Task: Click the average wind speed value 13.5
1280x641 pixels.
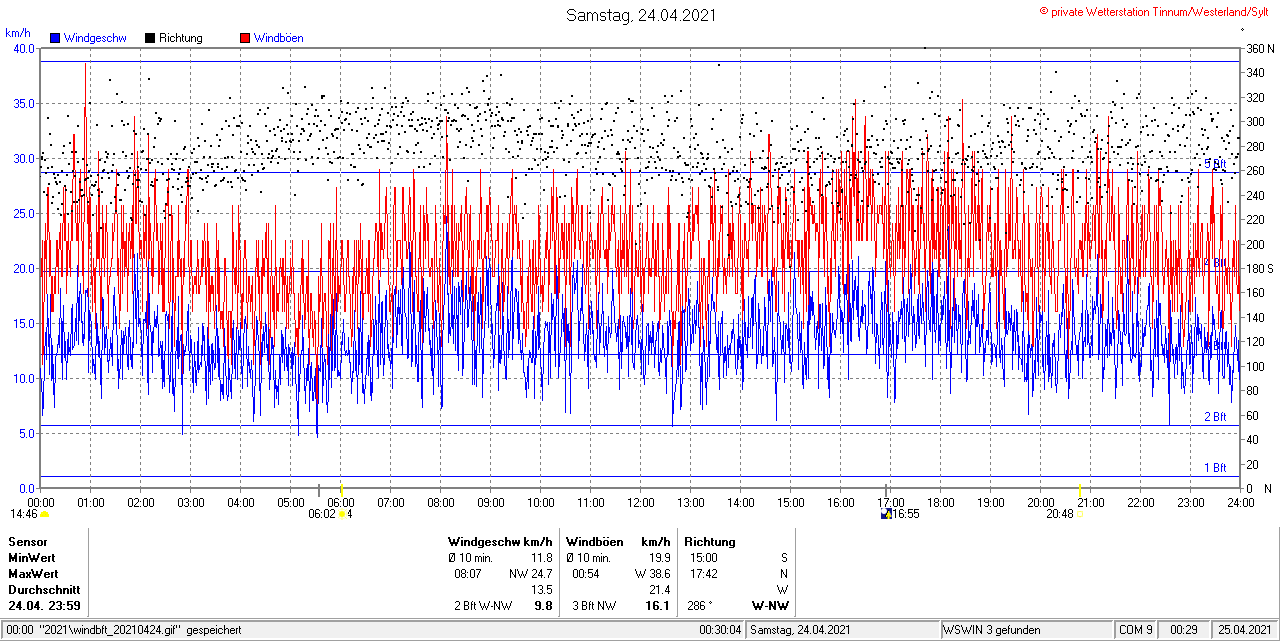Action: 542,590
